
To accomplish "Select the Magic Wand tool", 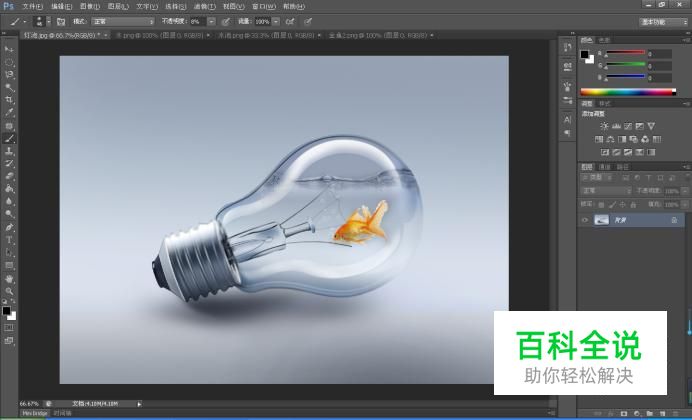I will click(9, 87).
